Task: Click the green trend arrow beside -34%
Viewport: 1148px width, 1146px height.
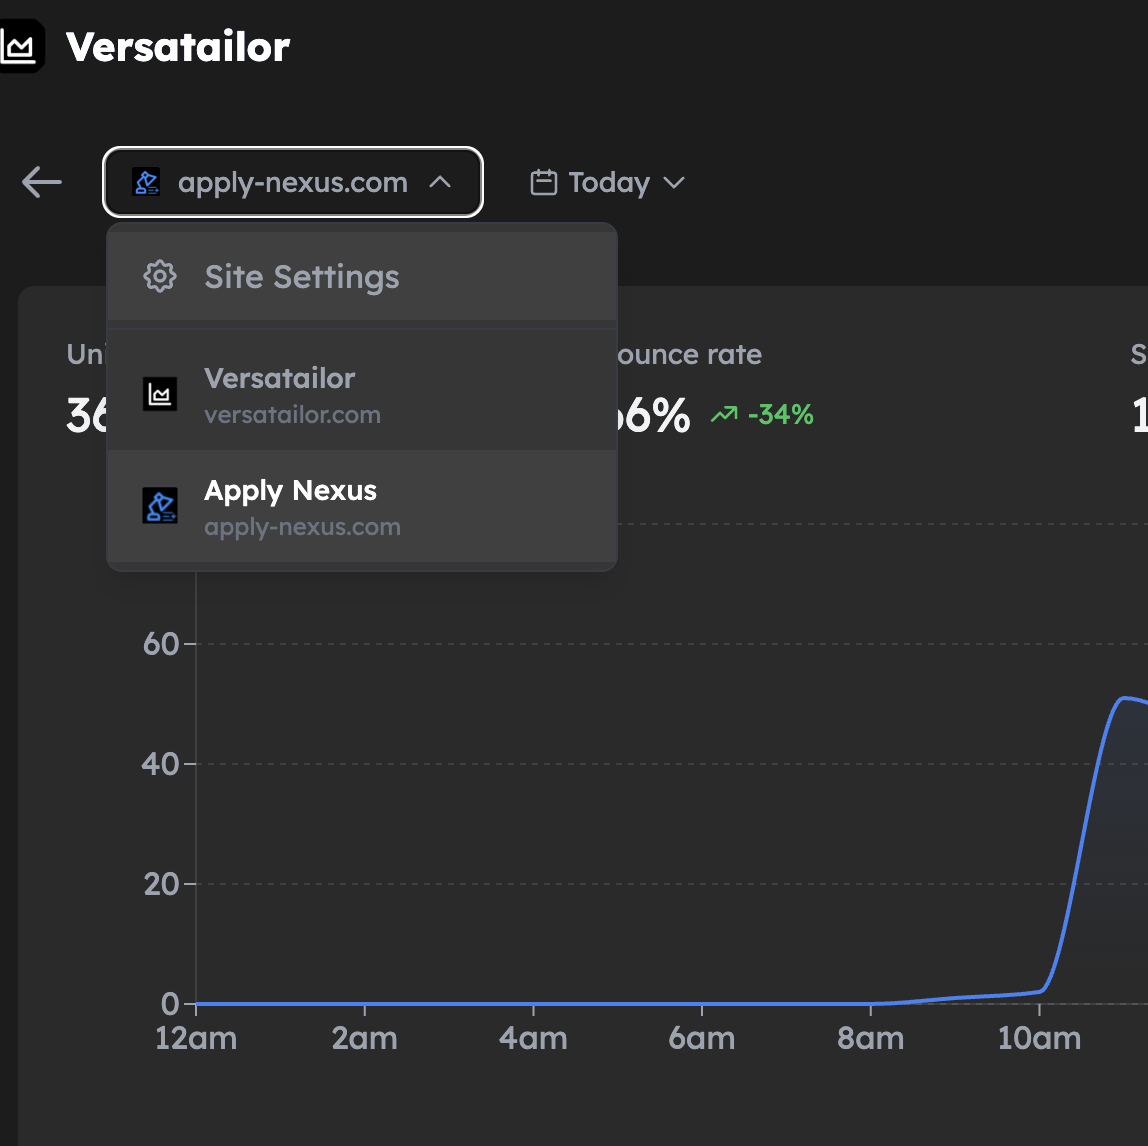Action: click(x=723, y=414)
